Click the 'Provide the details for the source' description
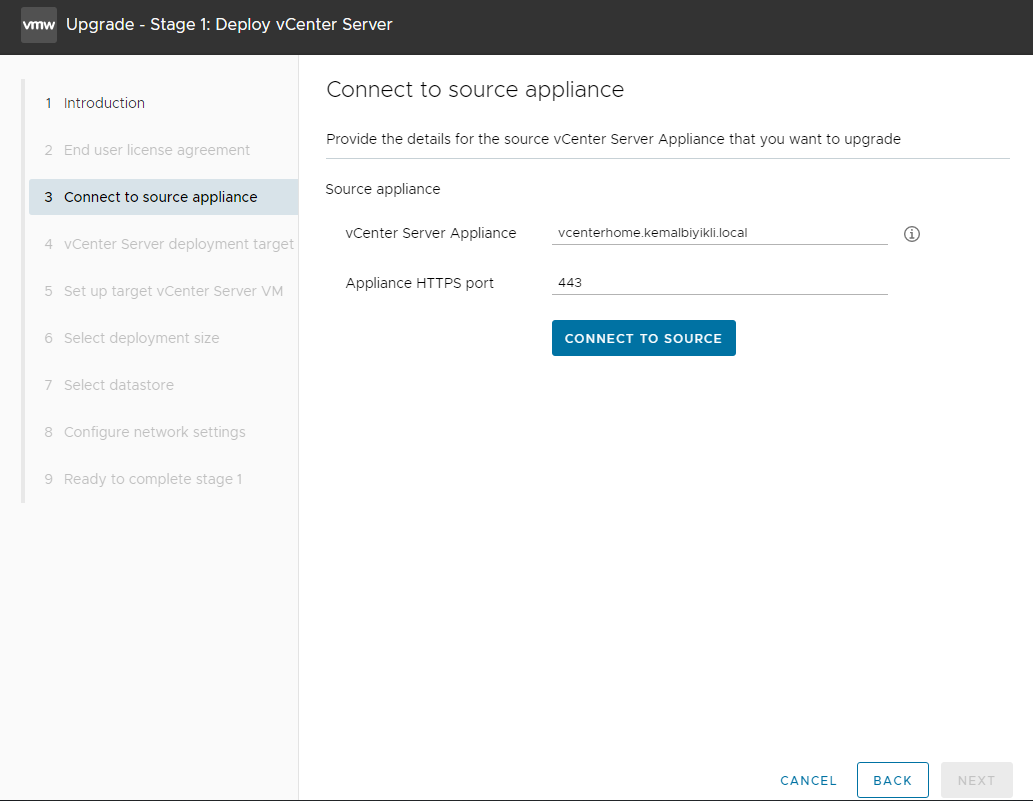This screenshot has height=801, width=1033. pyautogui.click(x=613, y=139)
